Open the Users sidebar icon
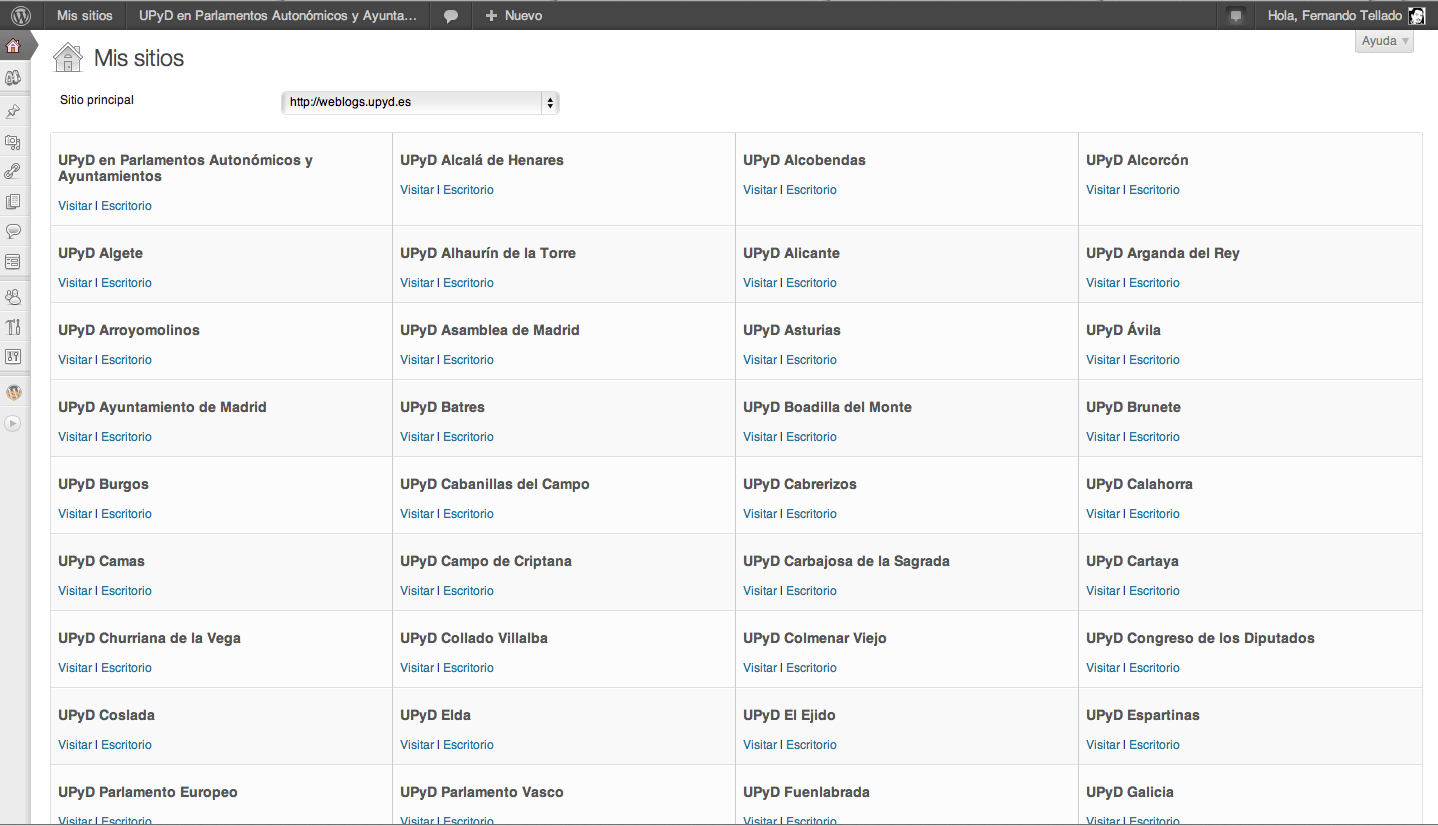 [x=13, y=297]
